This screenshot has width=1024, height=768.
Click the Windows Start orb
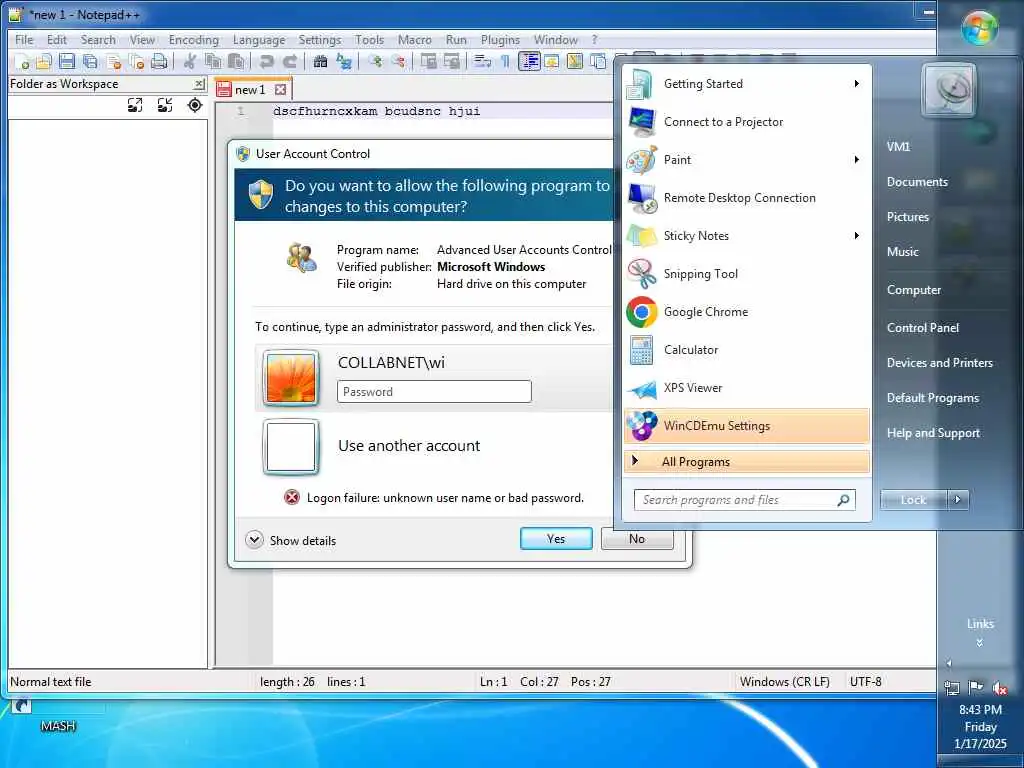point(979,29)
